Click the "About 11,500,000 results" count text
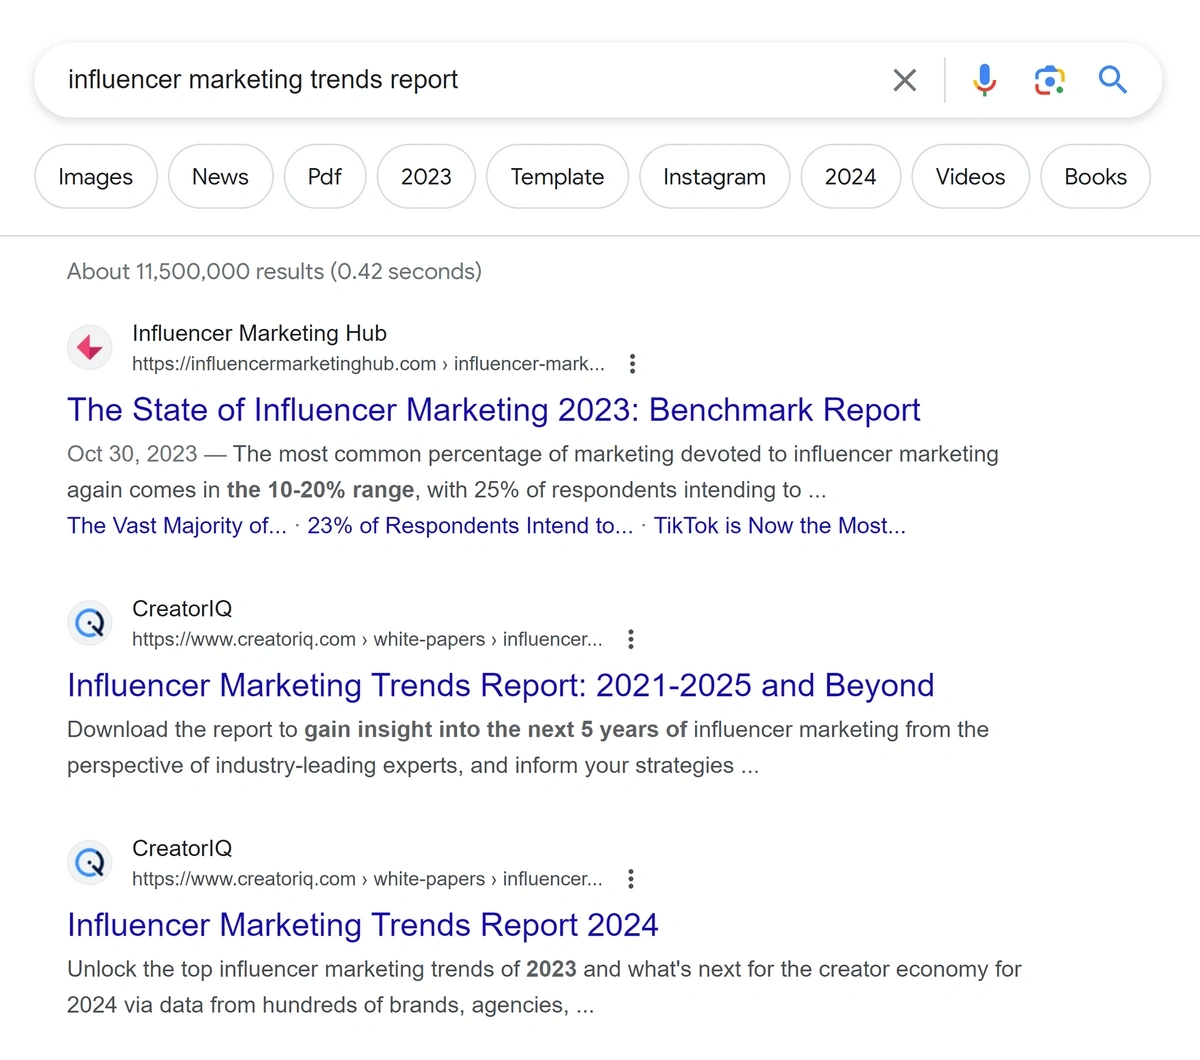1200x1060 pixels. pos(274,271)
